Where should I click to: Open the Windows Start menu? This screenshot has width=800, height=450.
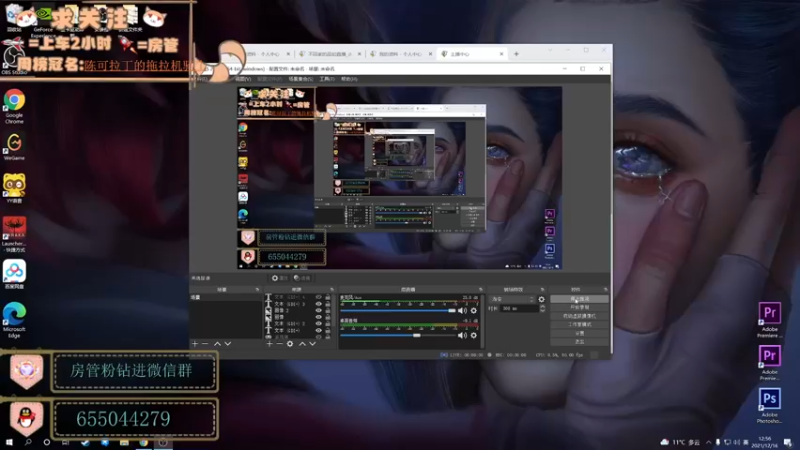click(x=9, y=443)
